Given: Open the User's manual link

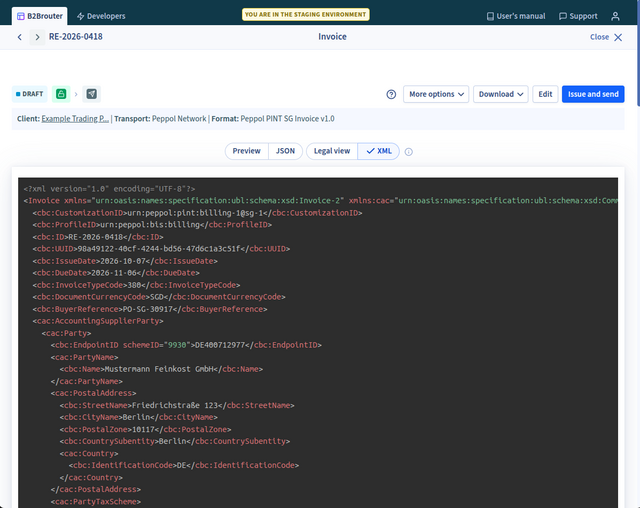Looking at the screenshot, I should tap(516, 16).
